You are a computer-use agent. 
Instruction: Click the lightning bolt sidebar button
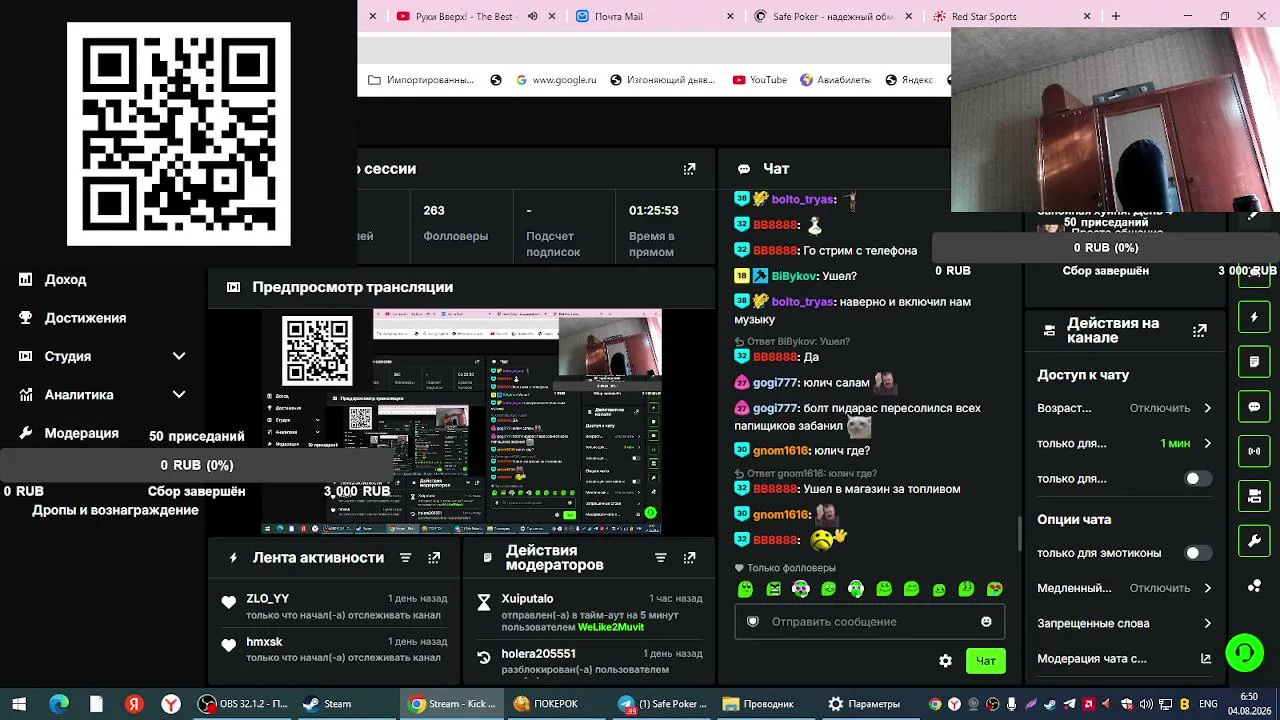[x=1254, y=318]
